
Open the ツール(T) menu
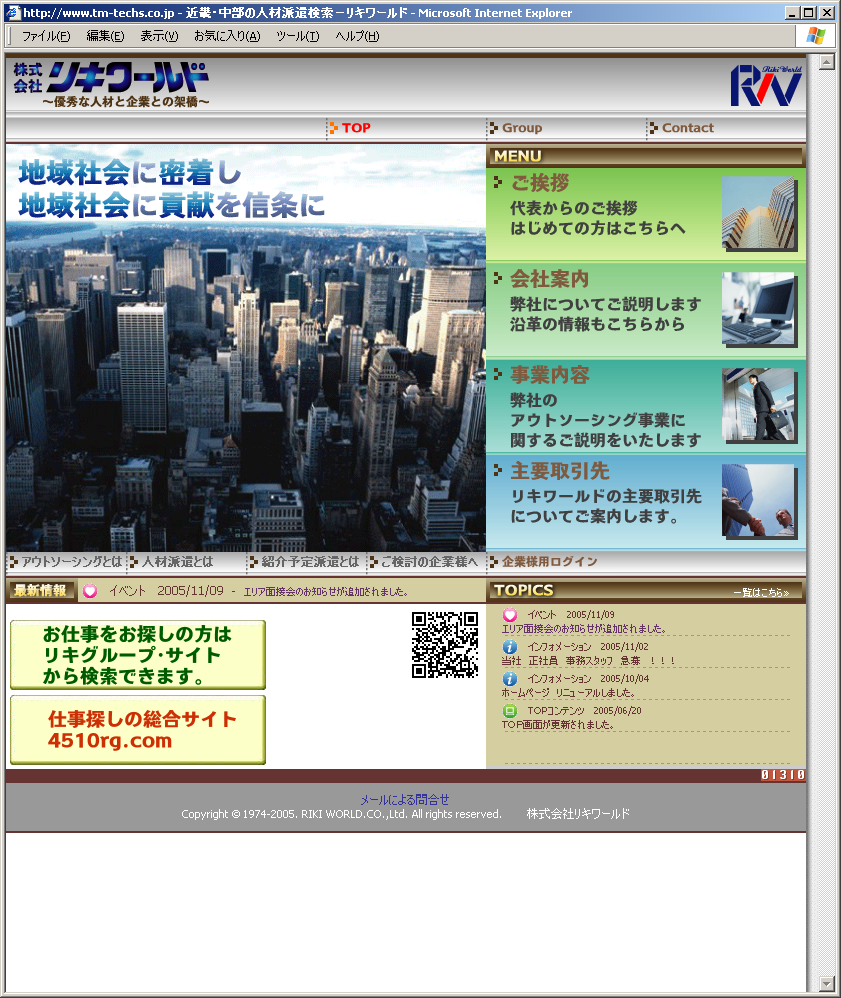(x=297, y=36)
